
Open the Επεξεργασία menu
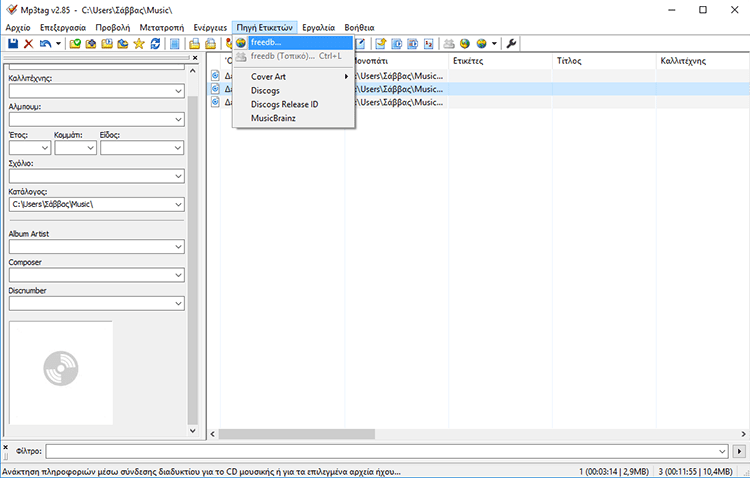coord(63,27)
